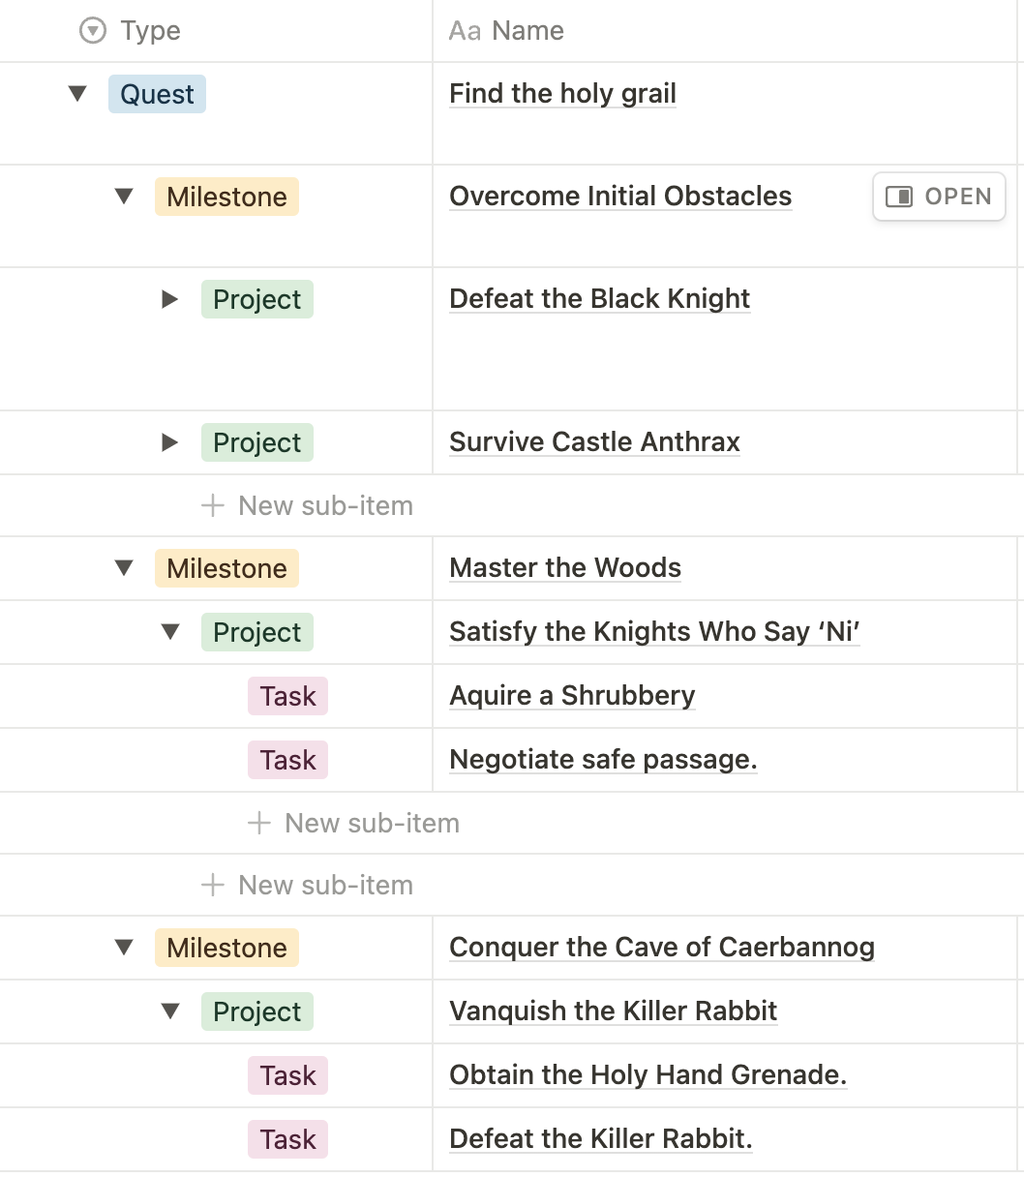Viewport: 1024px width, 1179px height.
Task: Collapse Conquer the Cave of Caerbannog milestone
Action: coord(124,947)
